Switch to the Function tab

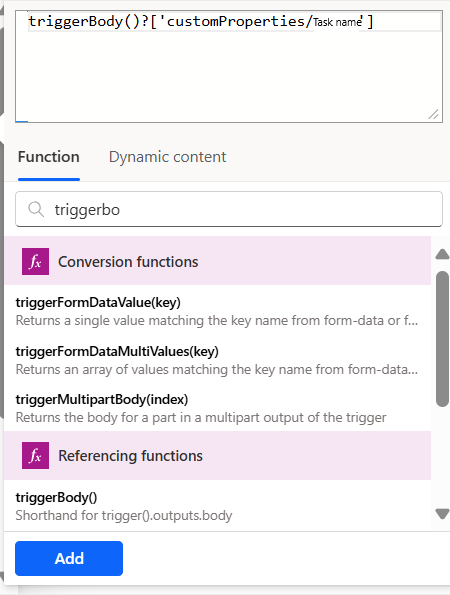49,157
